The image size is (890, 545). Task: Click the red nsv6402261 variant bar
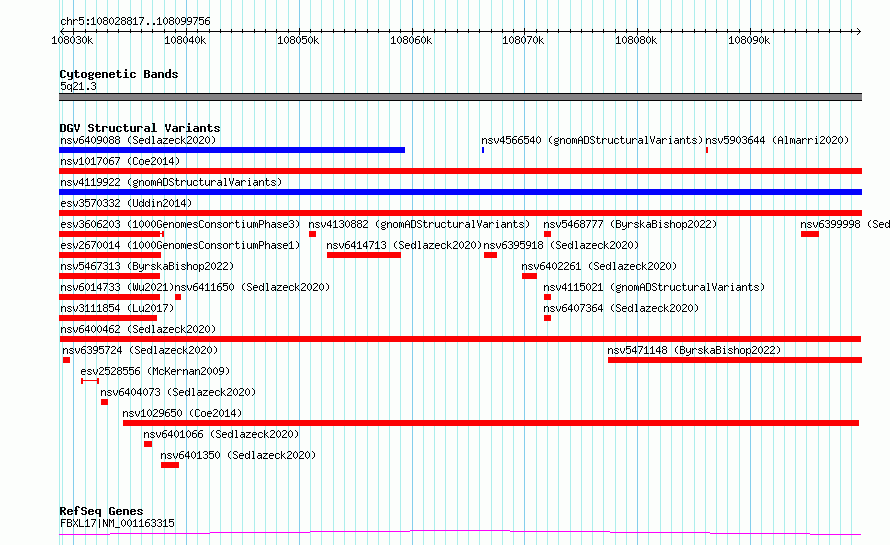click(x=530, y=276)
